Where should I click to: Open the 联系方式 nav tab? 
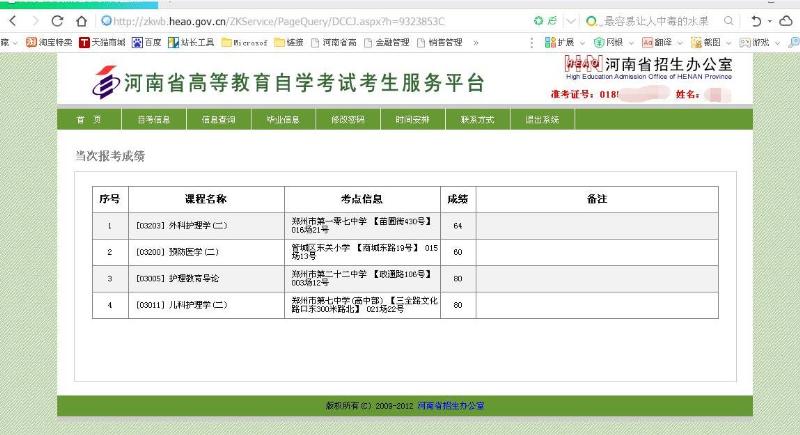(x=478, y=119)
